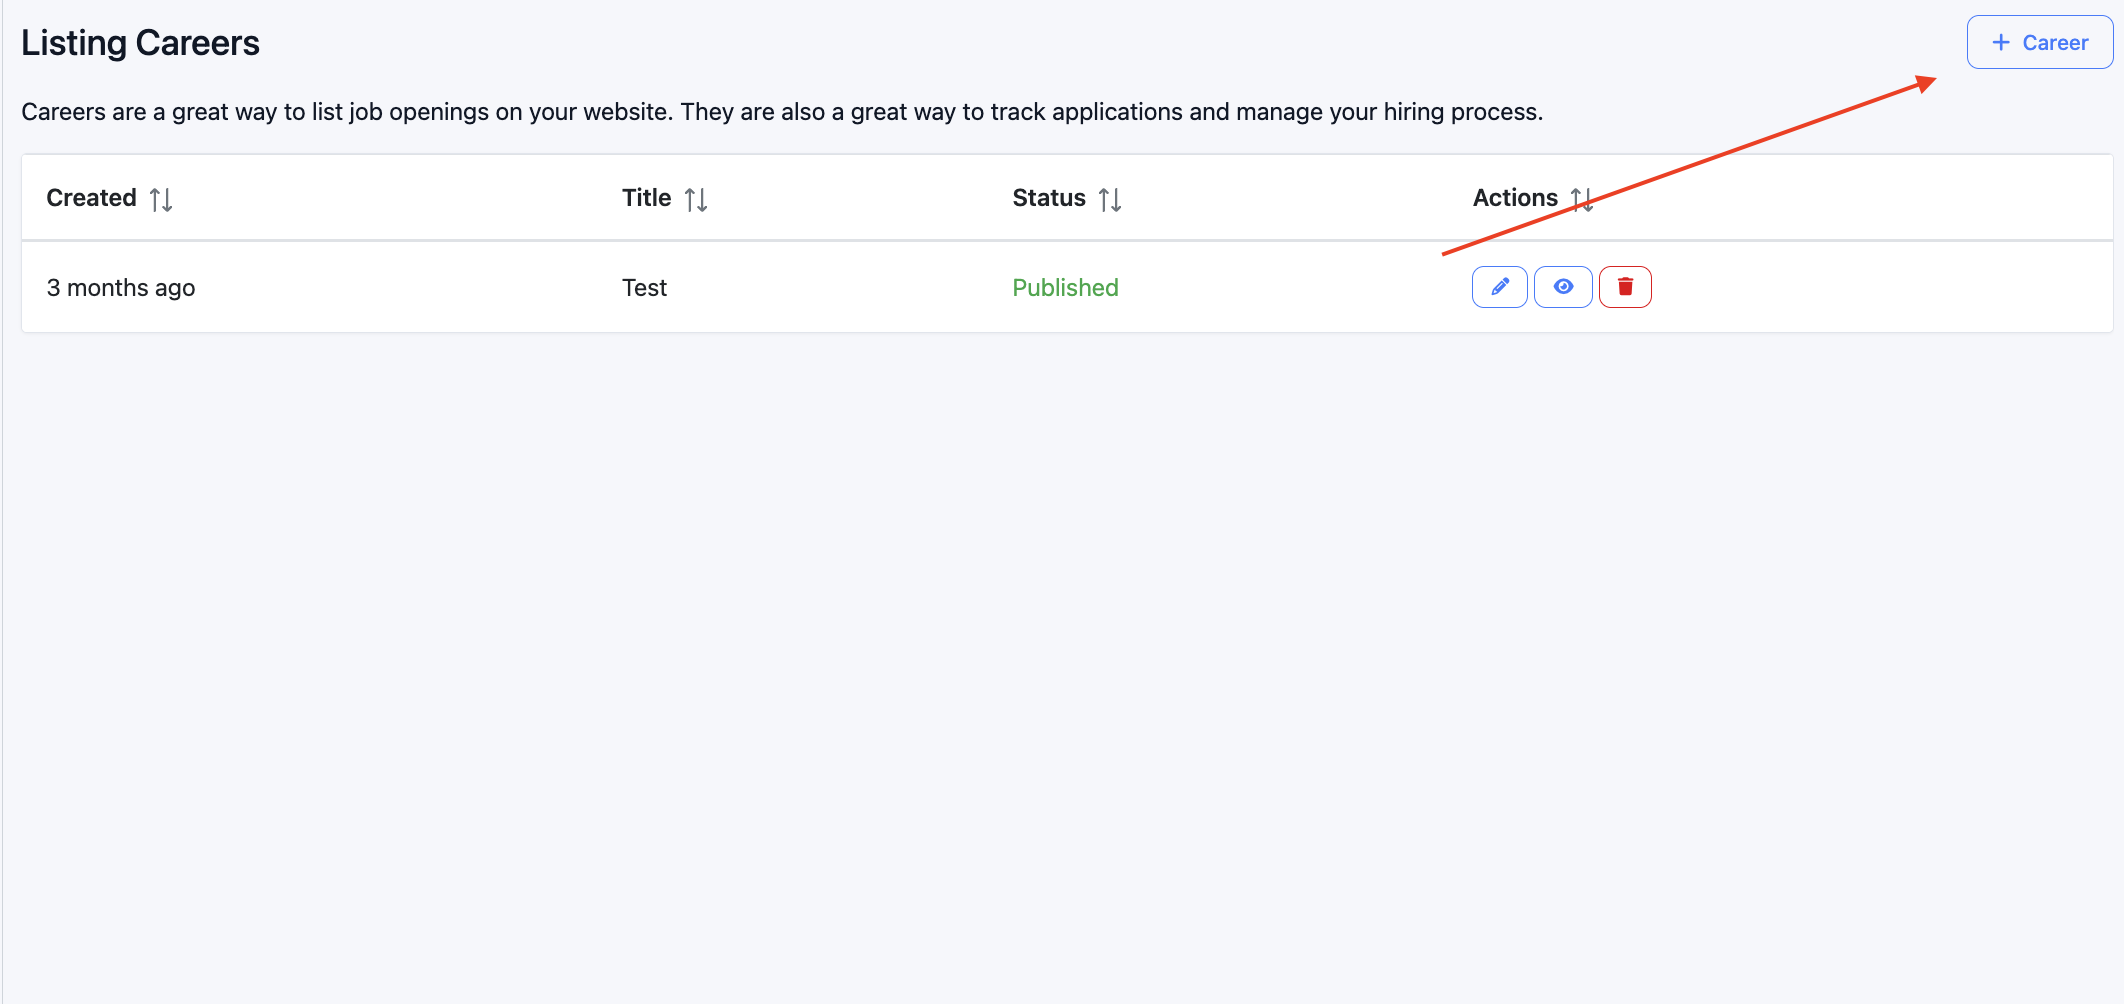Select the Test title cell
The height and width of the screenshot is (1004, 2124).
[x=644, y=288]
